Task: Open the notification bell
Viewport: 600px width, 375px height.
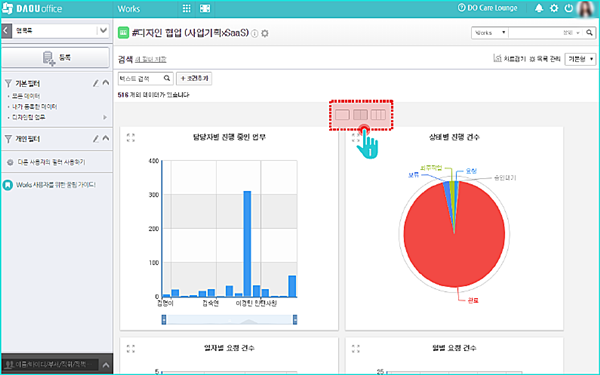Action: coord(539,8)
